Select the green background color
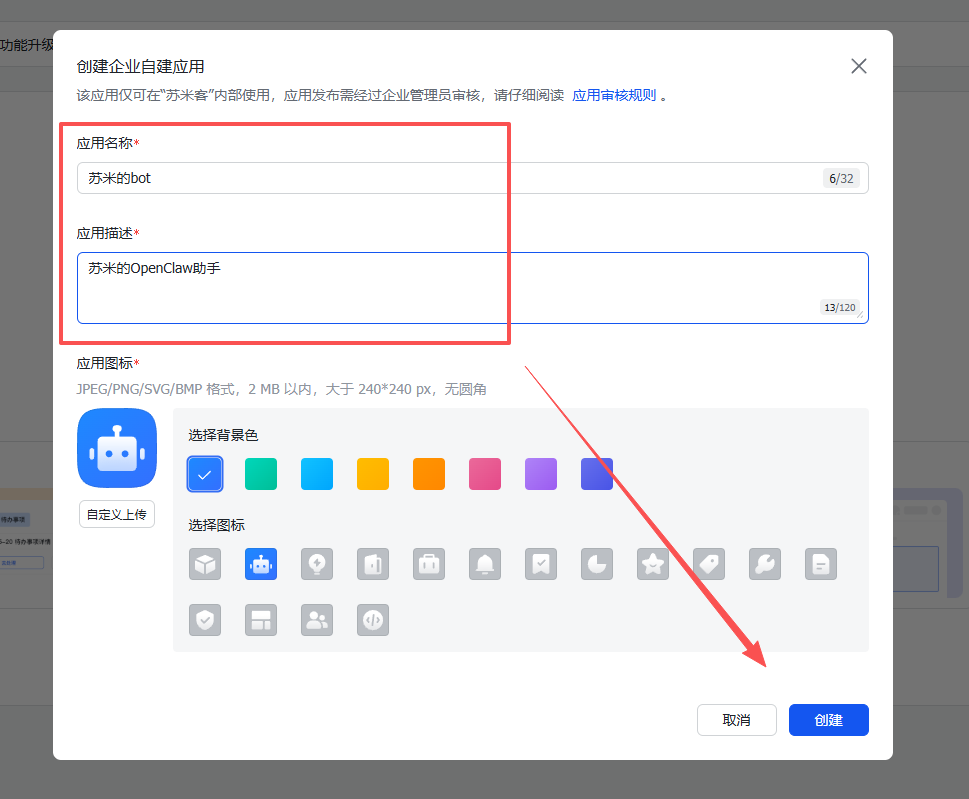The height and width of the screenshot is (799, 969). [261, 474]
